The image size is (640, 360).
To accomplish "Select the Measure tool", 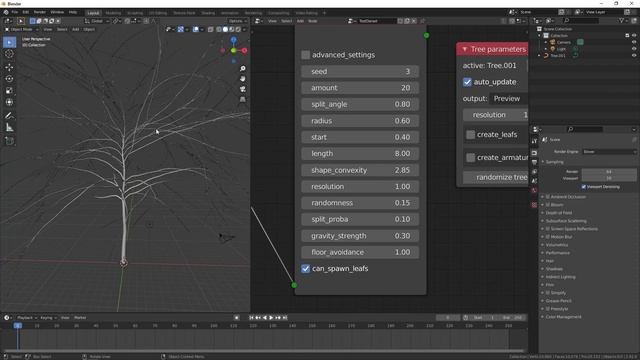I will coord(9,128).
